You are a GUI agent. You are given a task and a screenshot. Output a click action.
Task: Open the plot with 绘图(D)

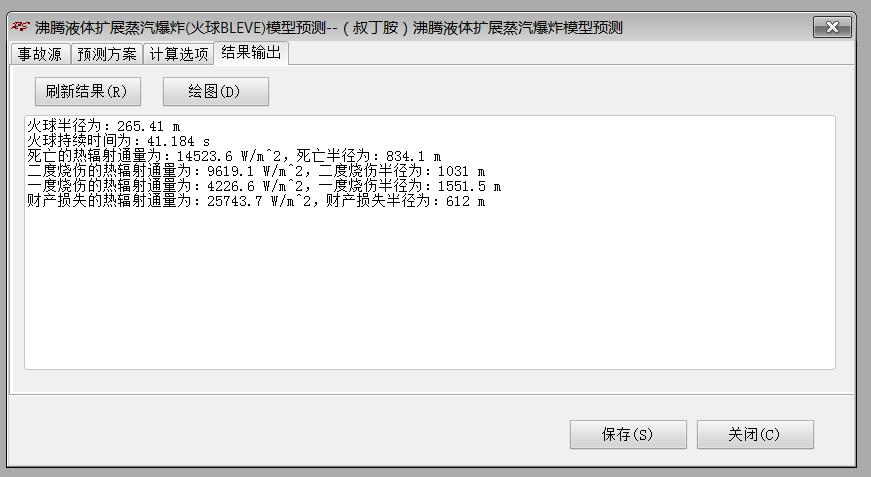pos(216,92)
